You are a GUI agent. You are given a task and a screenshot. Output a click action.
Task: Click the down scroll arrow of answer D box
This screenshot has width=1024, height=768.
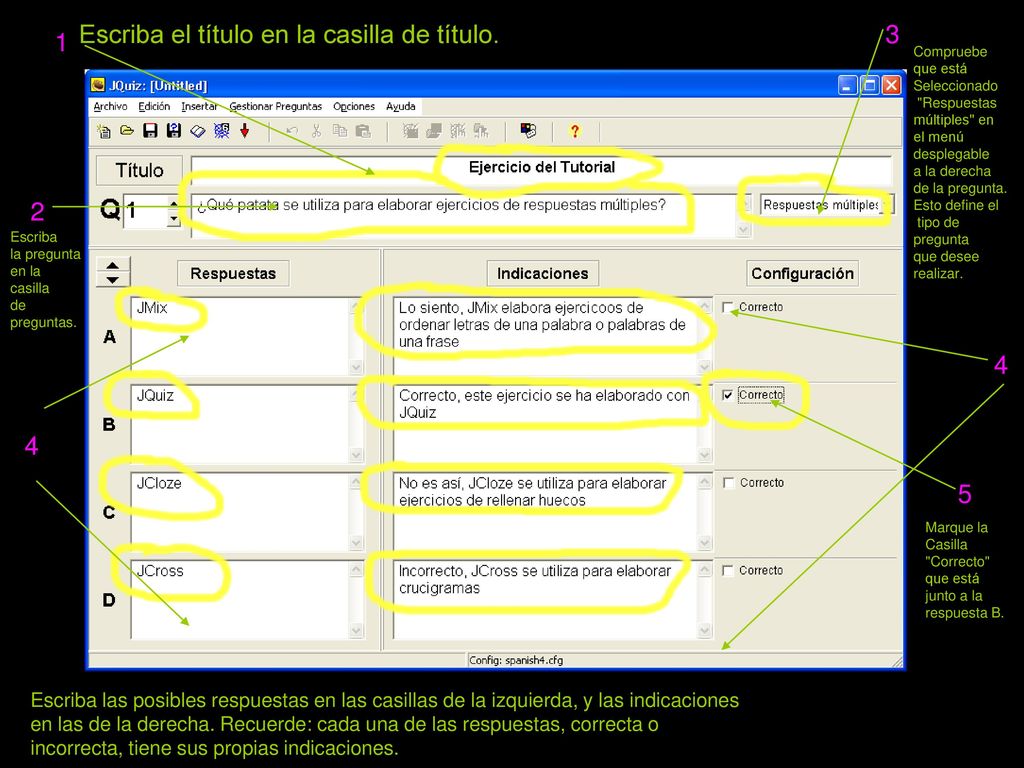(356, 630)
